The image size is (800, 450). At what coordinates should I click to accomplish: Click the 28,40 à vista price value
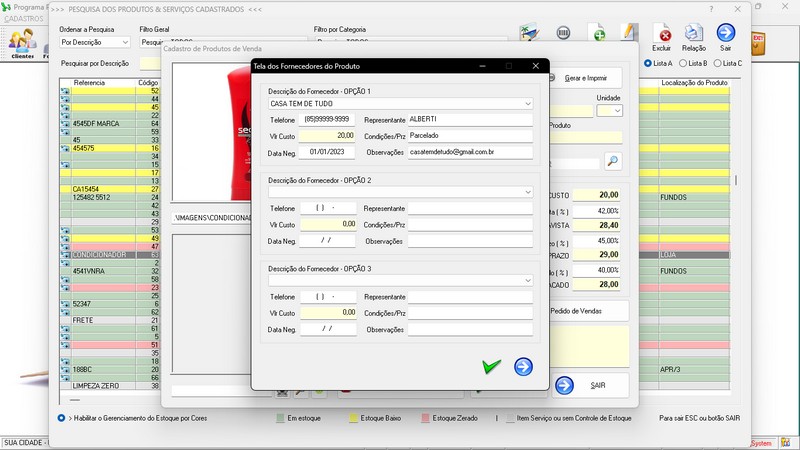[x=596, y=225]
